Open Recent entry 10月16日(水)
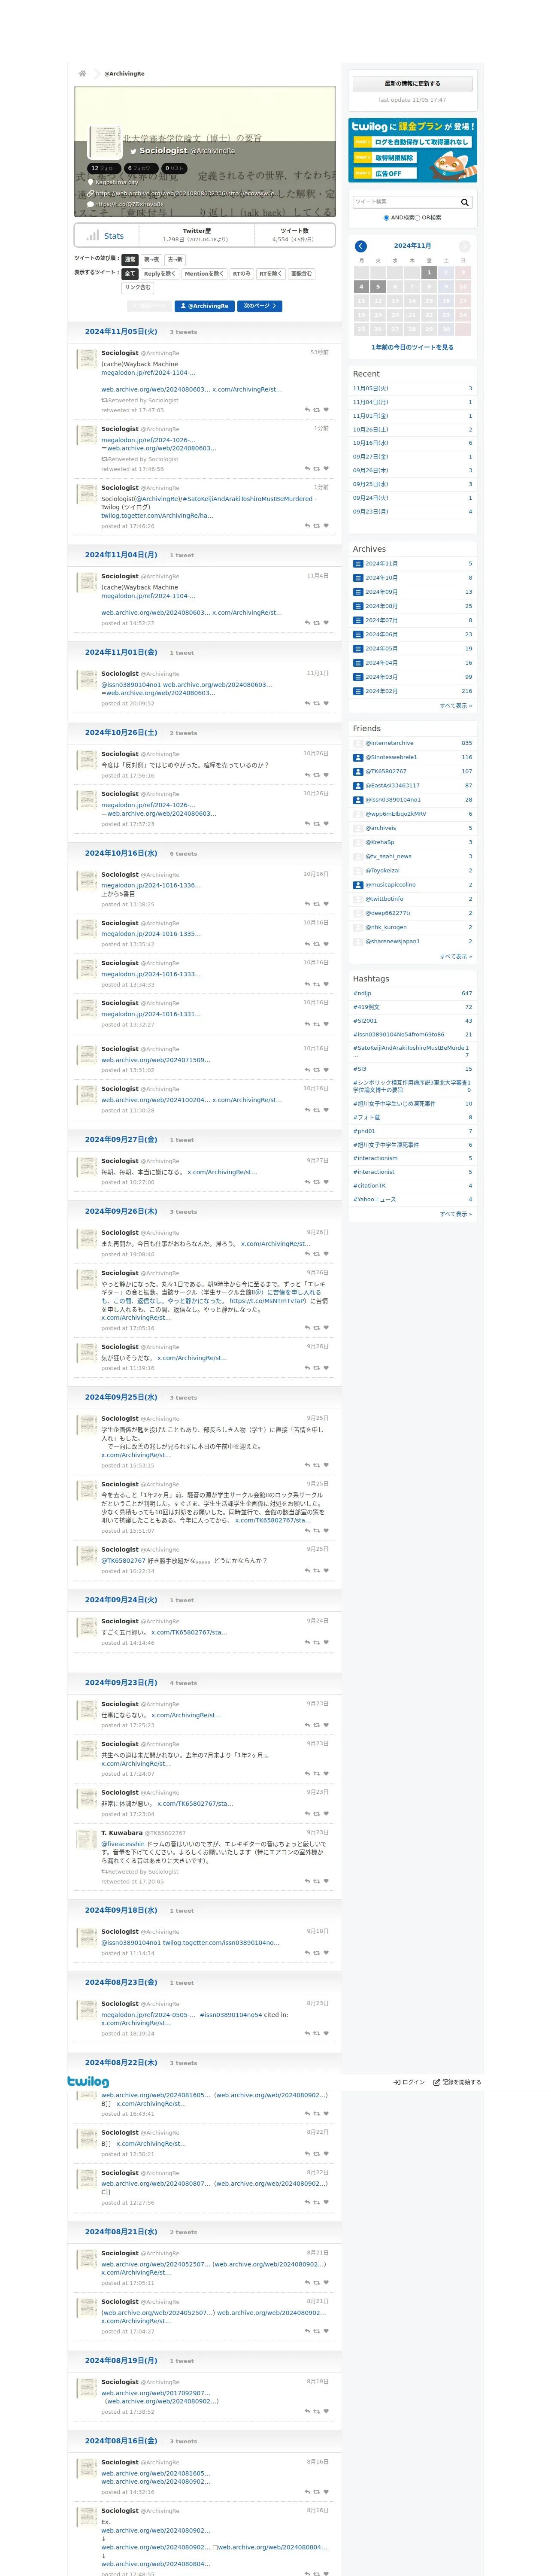 [x=371, y=443]
